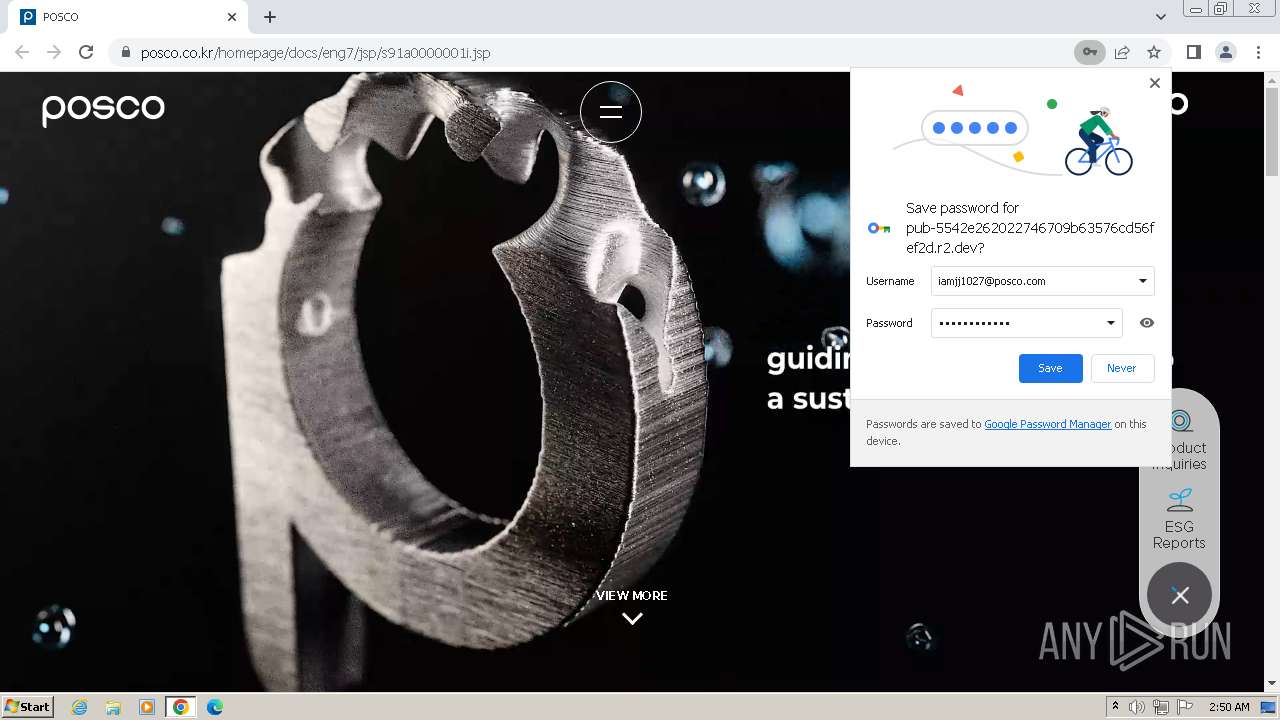Screen dimensions: 1280x720
Task: Click the address bar URL
Action: point(315,52)
